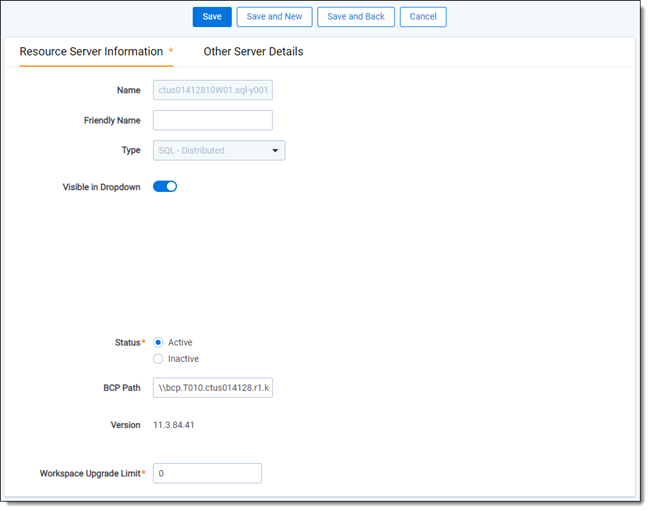Cancel editing the resource server
This screenshot has height=511, width=650.
coord(423,17)
